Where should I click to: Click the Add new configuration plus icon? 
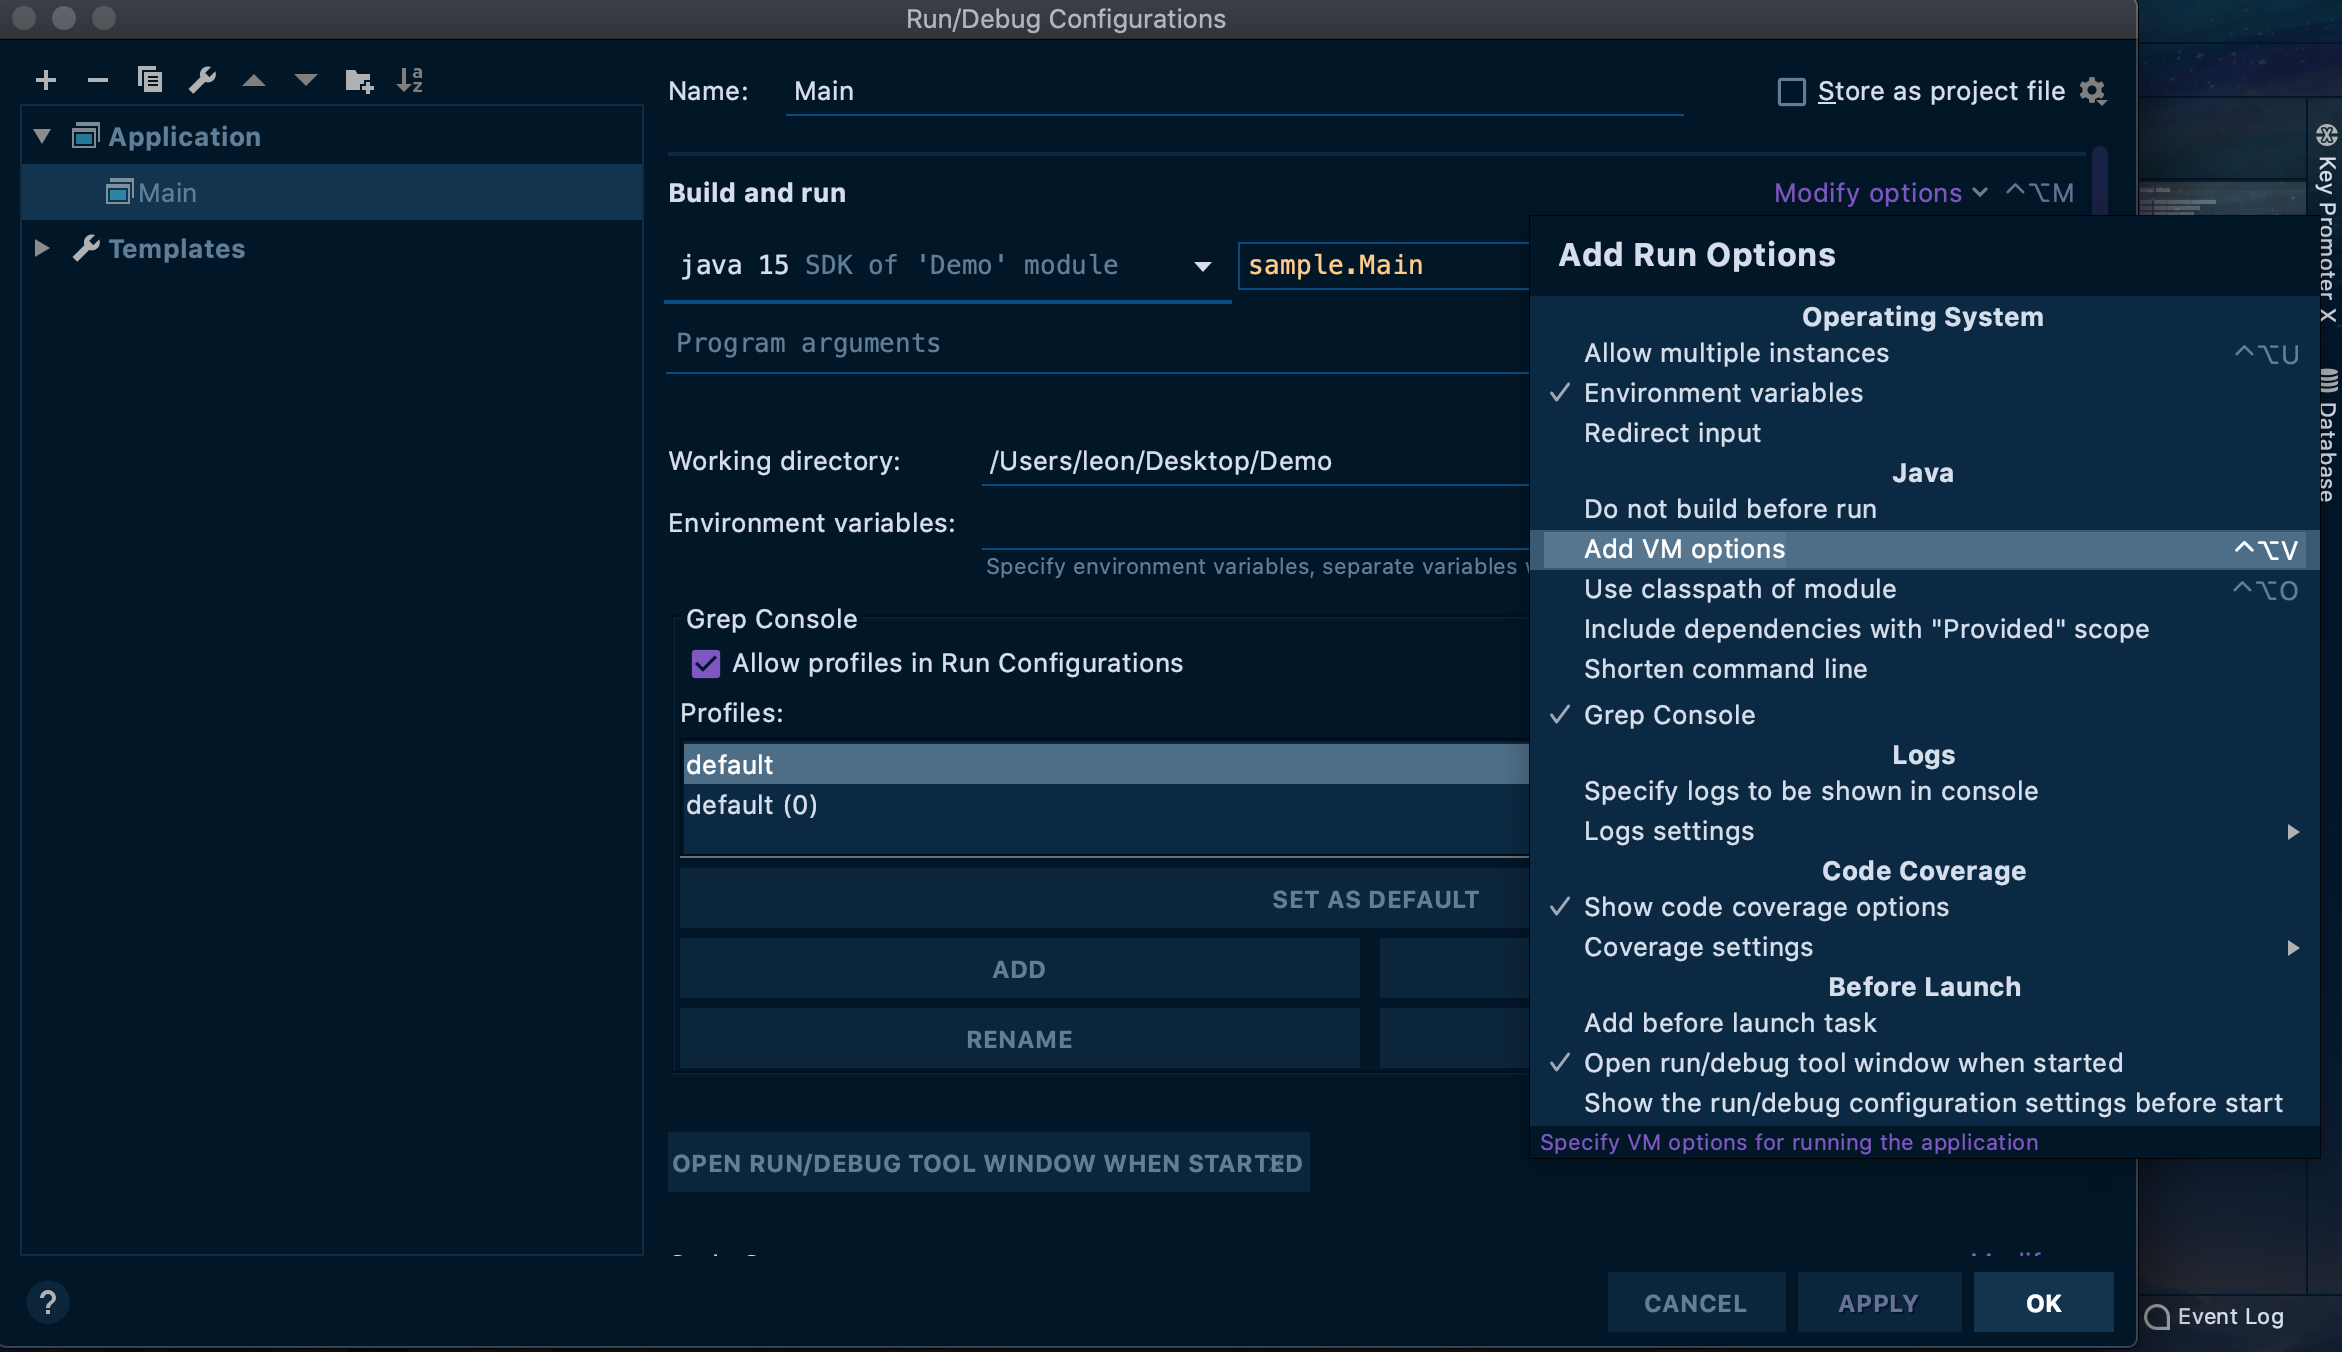(x=46, y=80)
